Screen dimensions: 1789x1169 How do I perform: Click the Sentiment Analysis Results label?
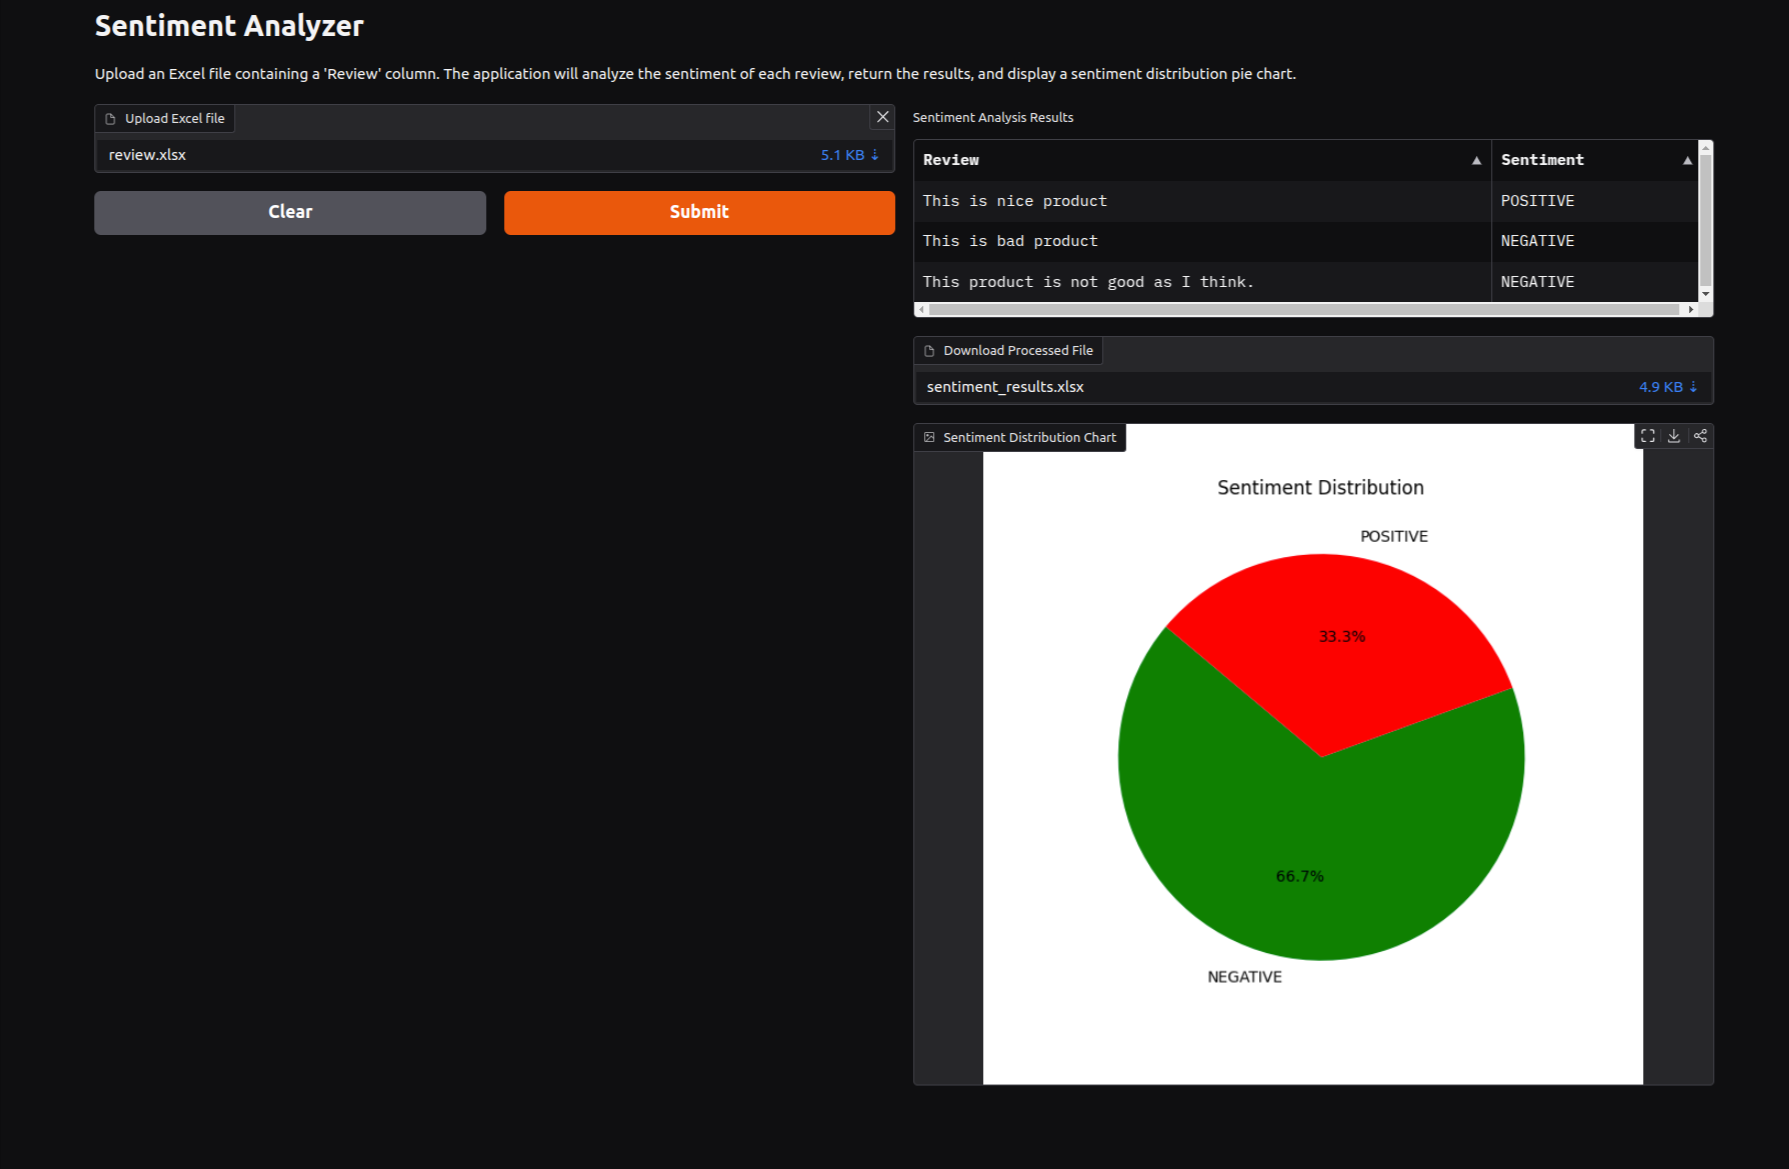[993, 118]
